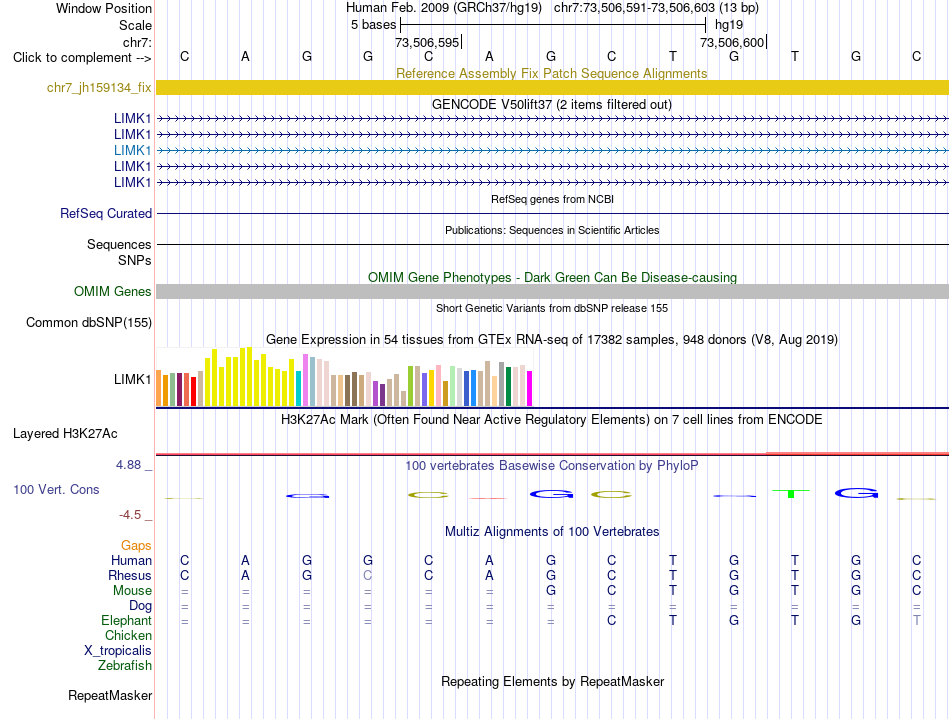The width and height of the screenshot is (950, 719).
Task: Click the gray OMIM Genes item bar
Action: 552,291
